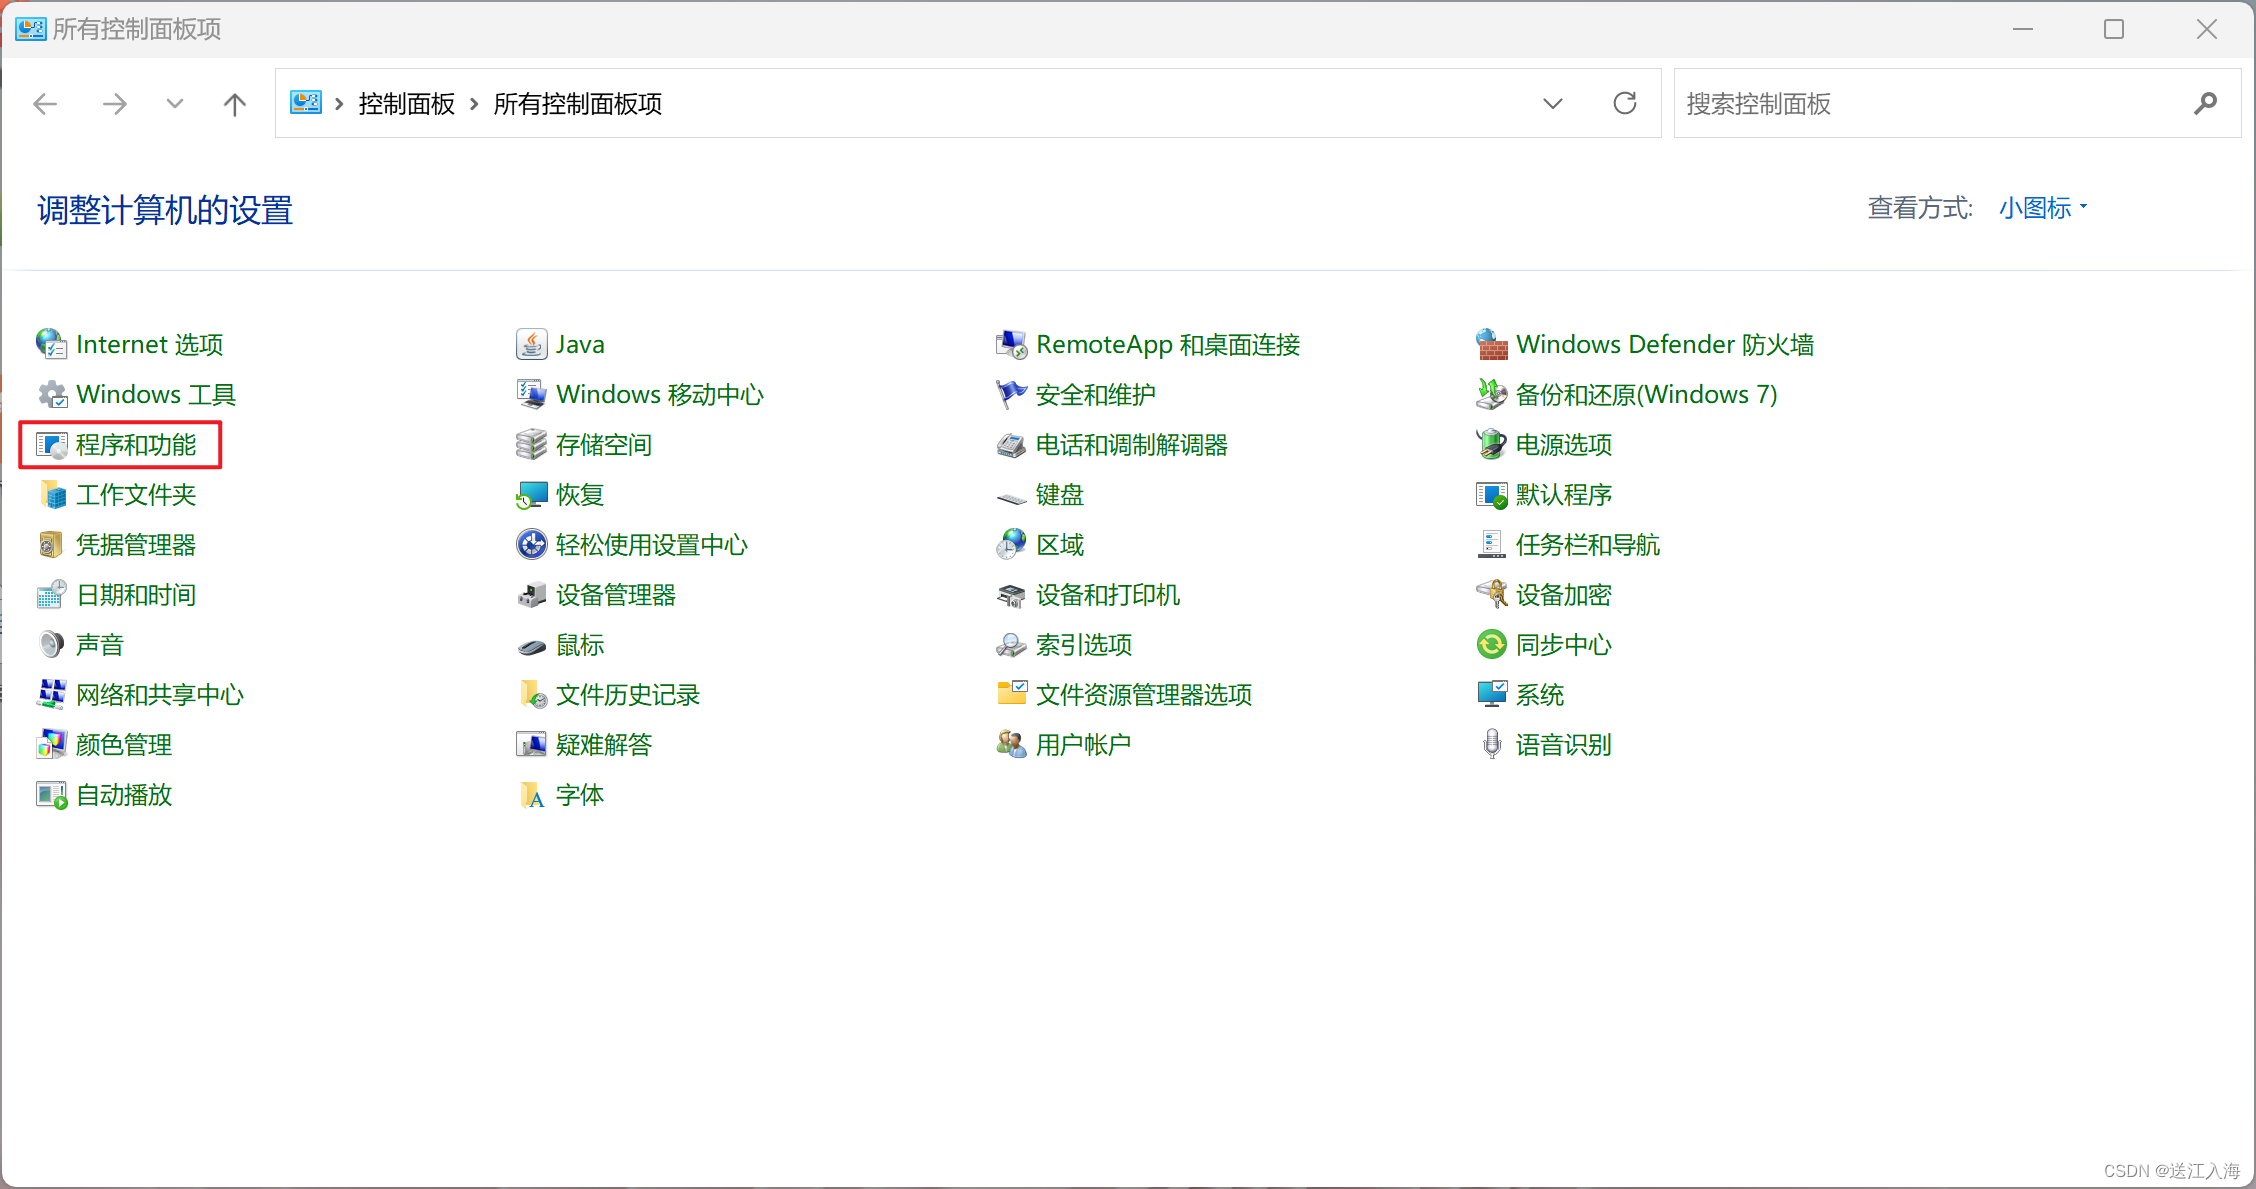Open 网络和共享中心 item
This screenshot has height=1189, width=2256.
tap(159, 695)
